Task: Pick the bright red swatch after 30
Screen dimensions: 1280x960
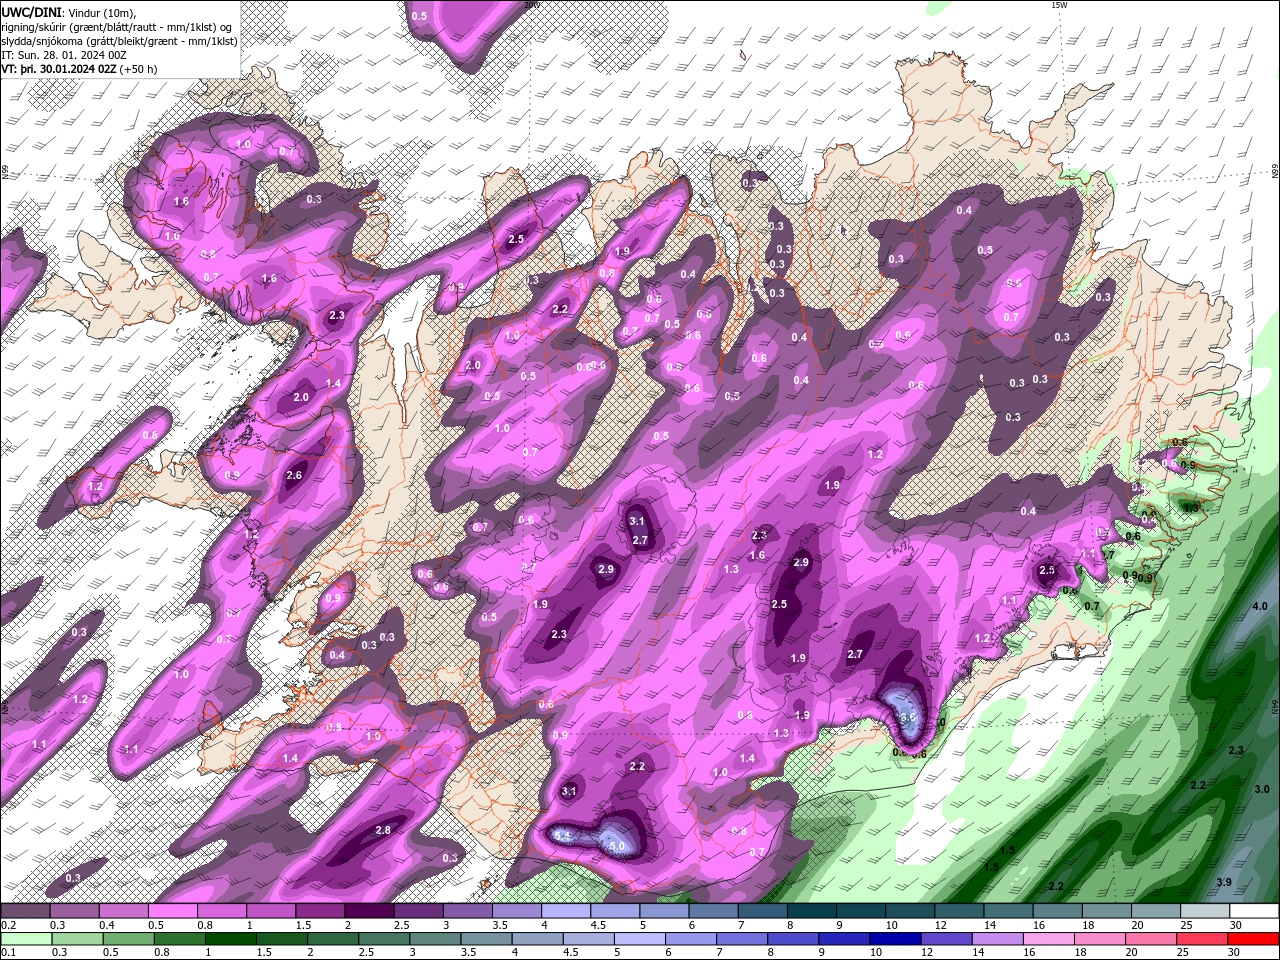Action: pyautogui.click(x=1255, y=939)
